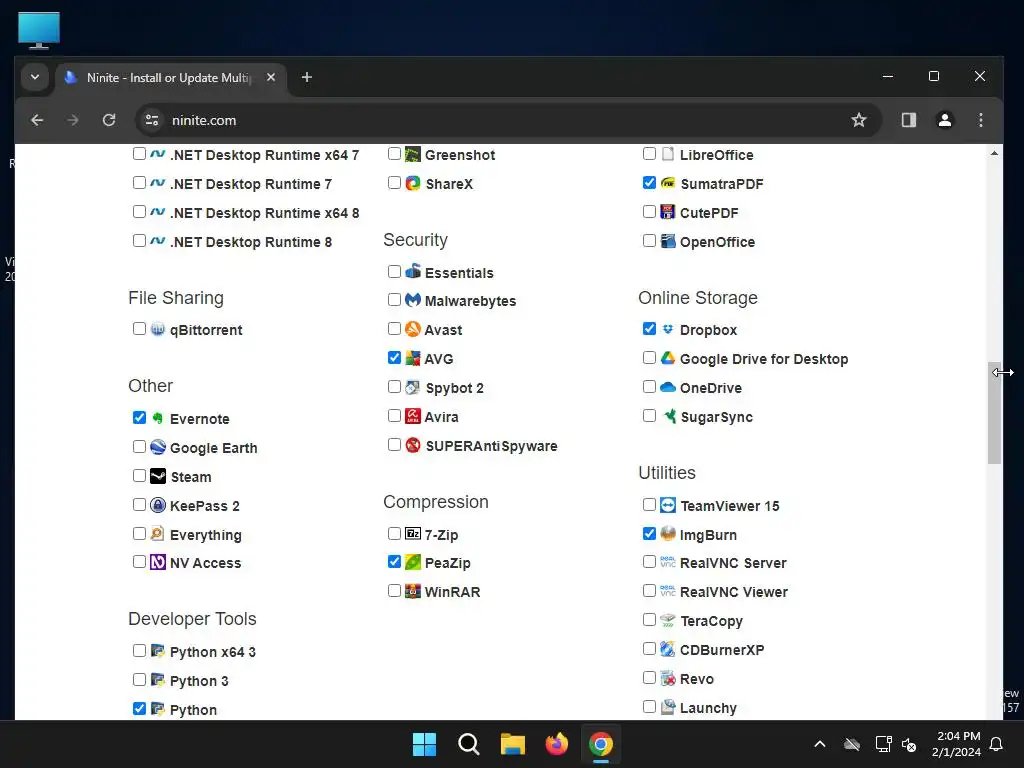Click the qBittorrent icon
The height and width of the screenshot is (768, 1024).
pos(158,329)
